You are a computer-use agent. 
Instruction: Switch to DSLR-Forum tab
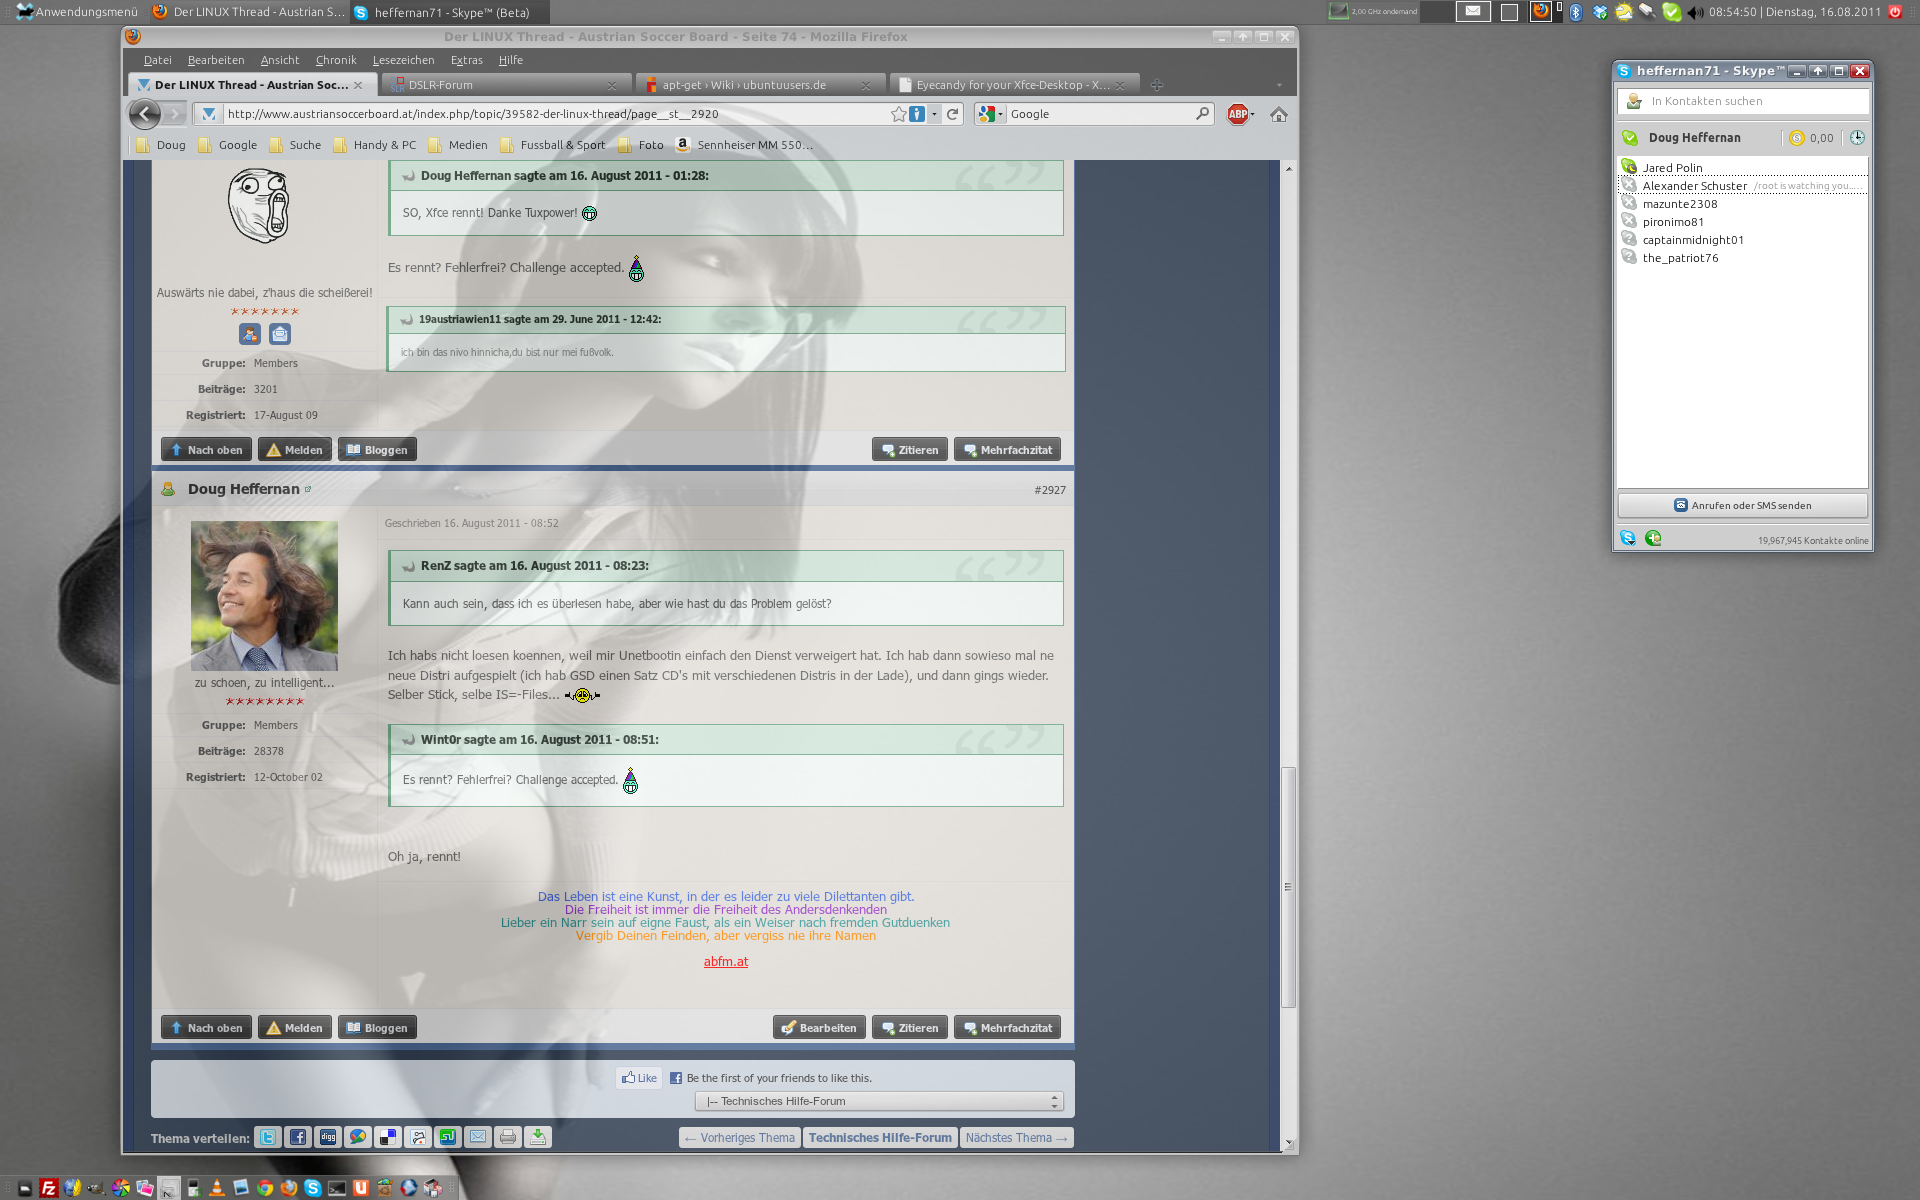click(506, 85)
